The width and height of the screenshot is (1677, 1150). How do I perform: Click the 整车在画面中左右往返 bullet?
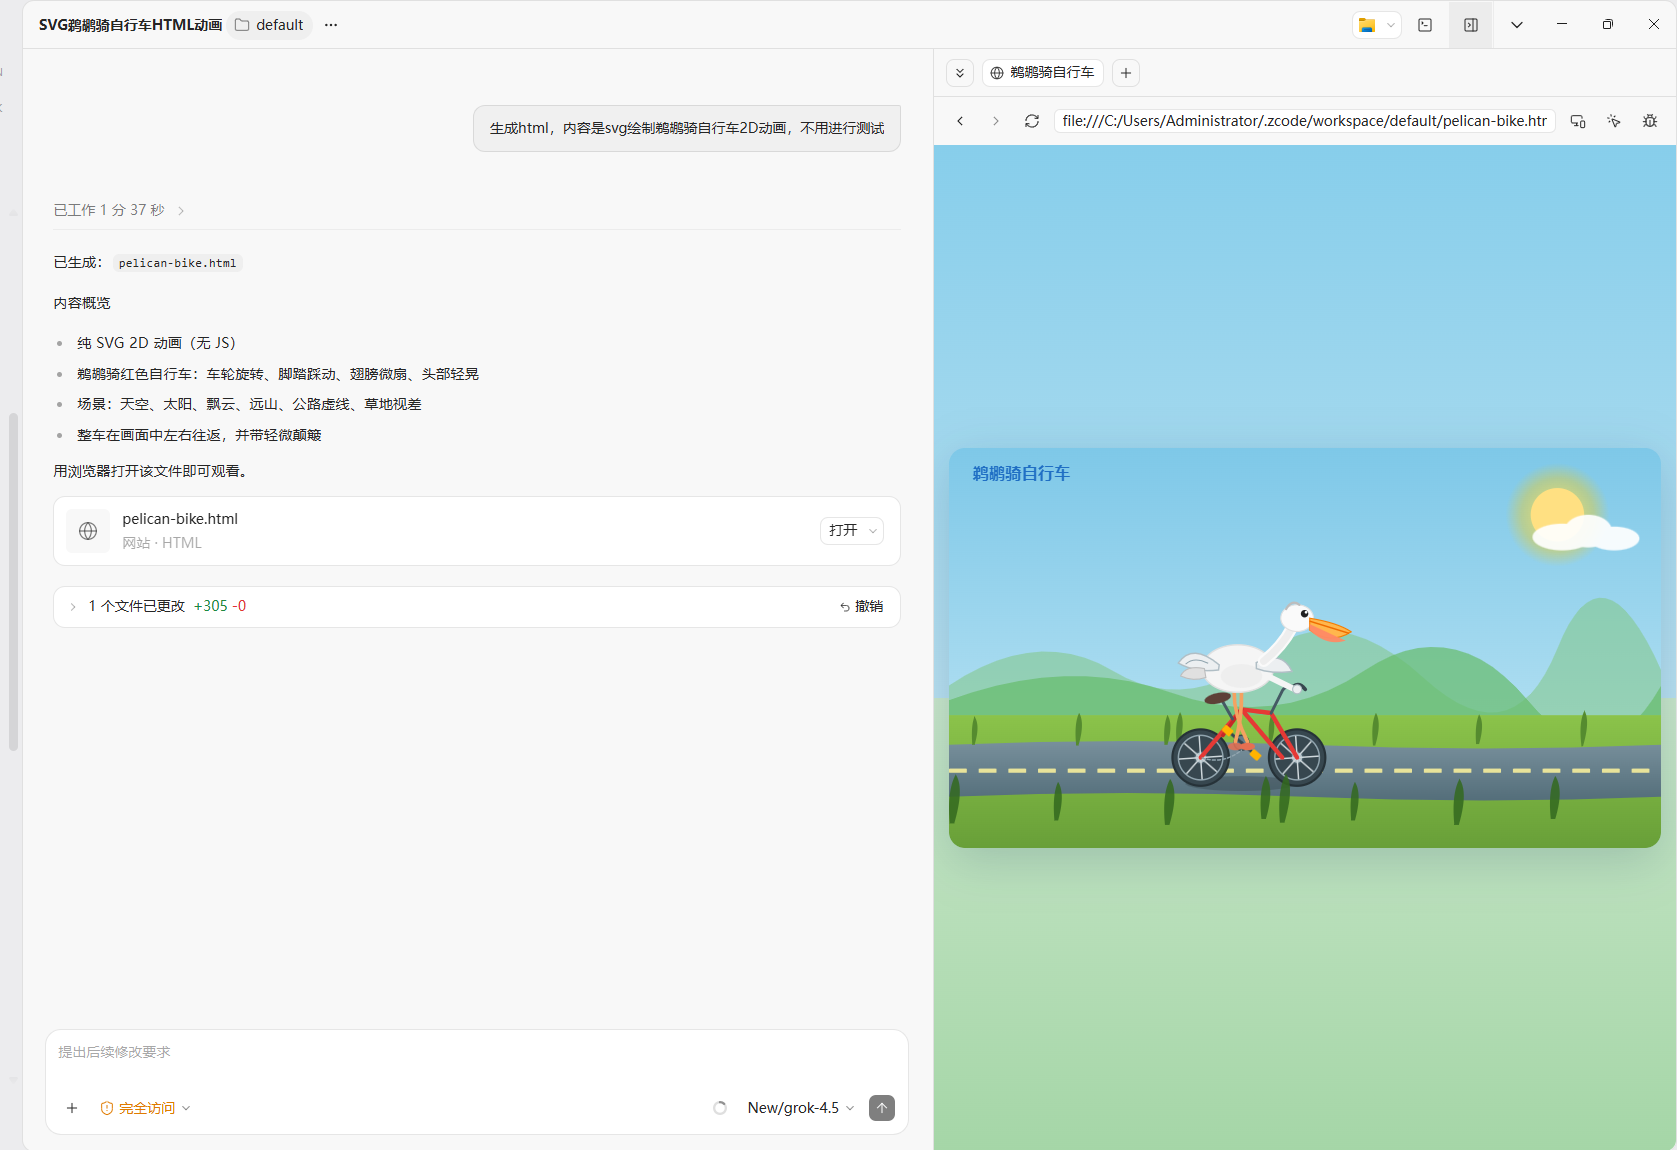[x=199, y=435]
